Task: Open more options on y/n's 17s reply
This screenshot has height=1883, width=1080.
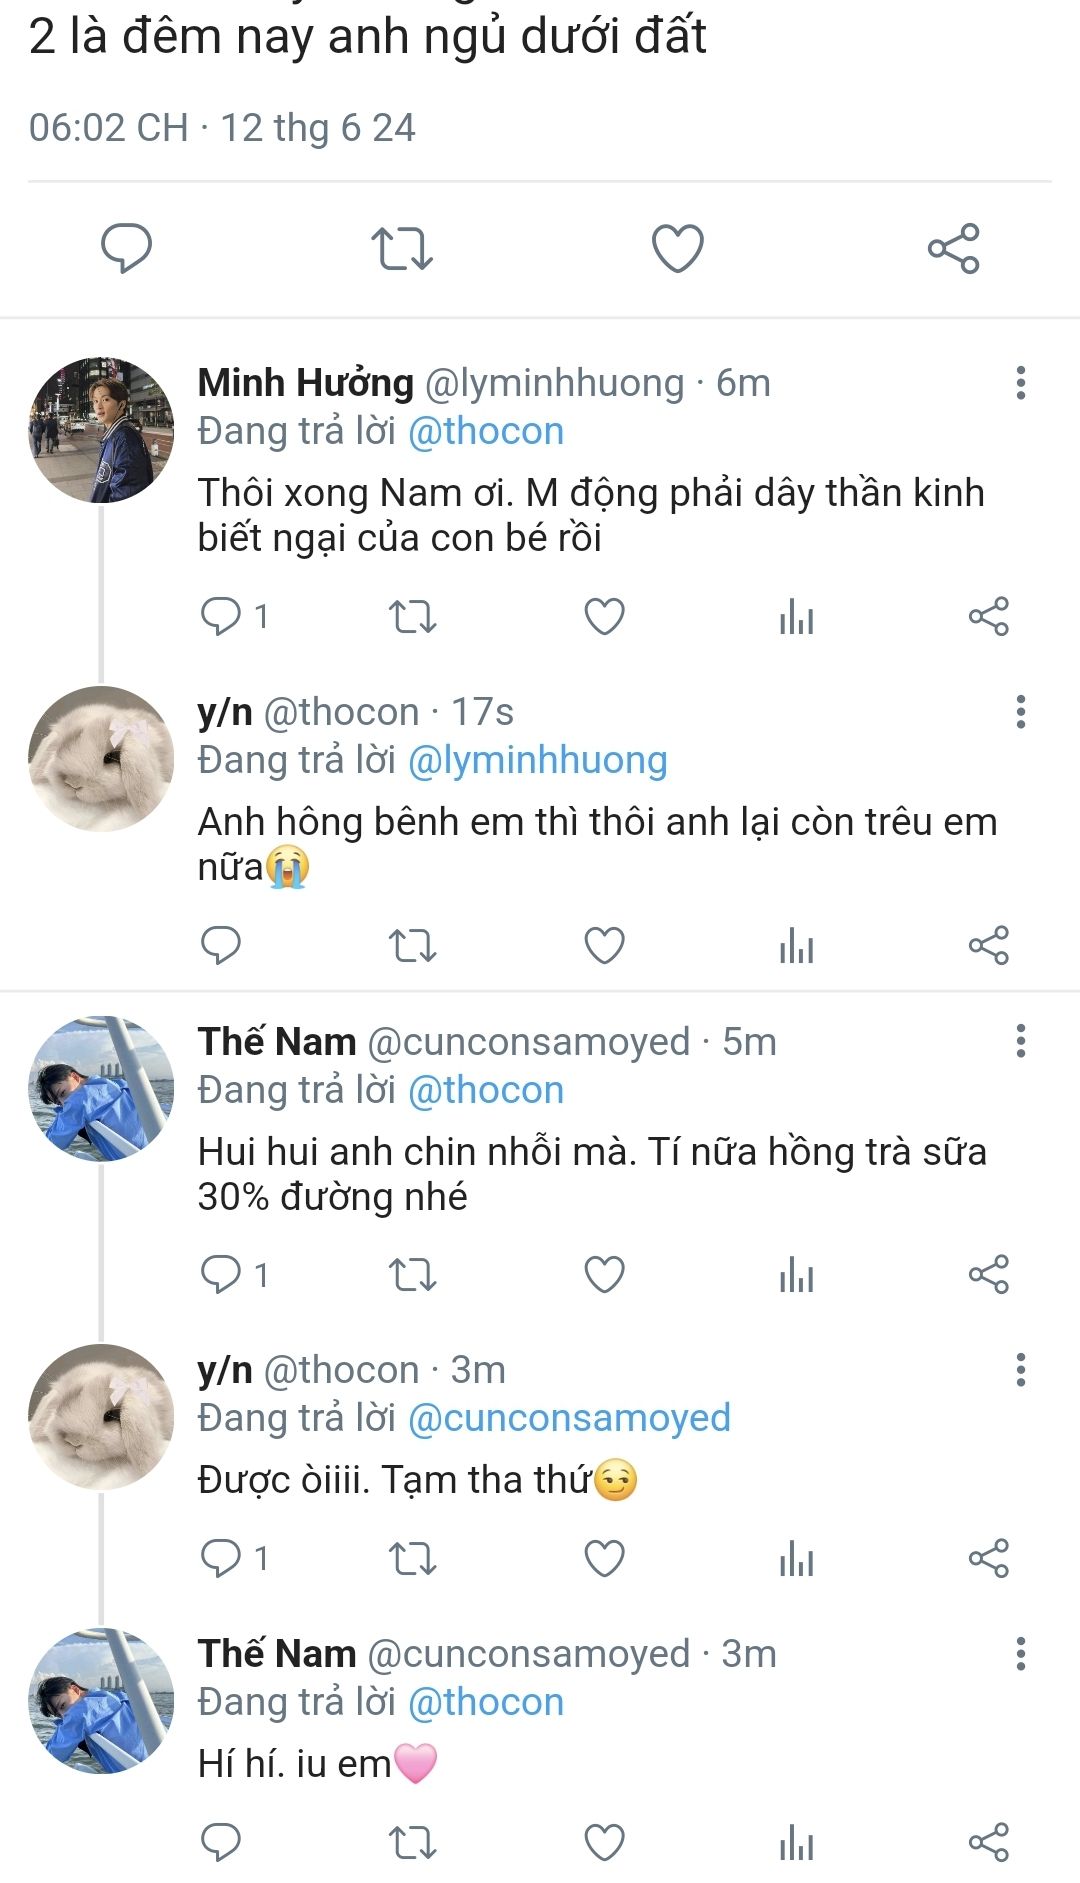Action: click(1020, 712)
